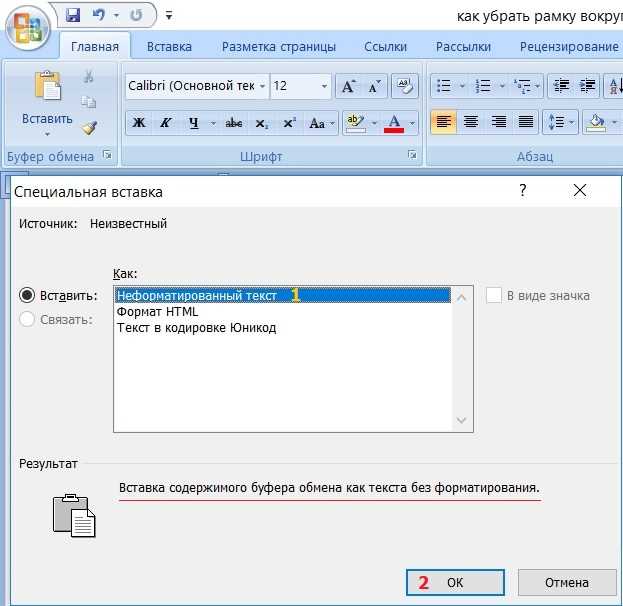
Task: Redo action in Quick Access toolbar
Action: [x=136, y=15]
